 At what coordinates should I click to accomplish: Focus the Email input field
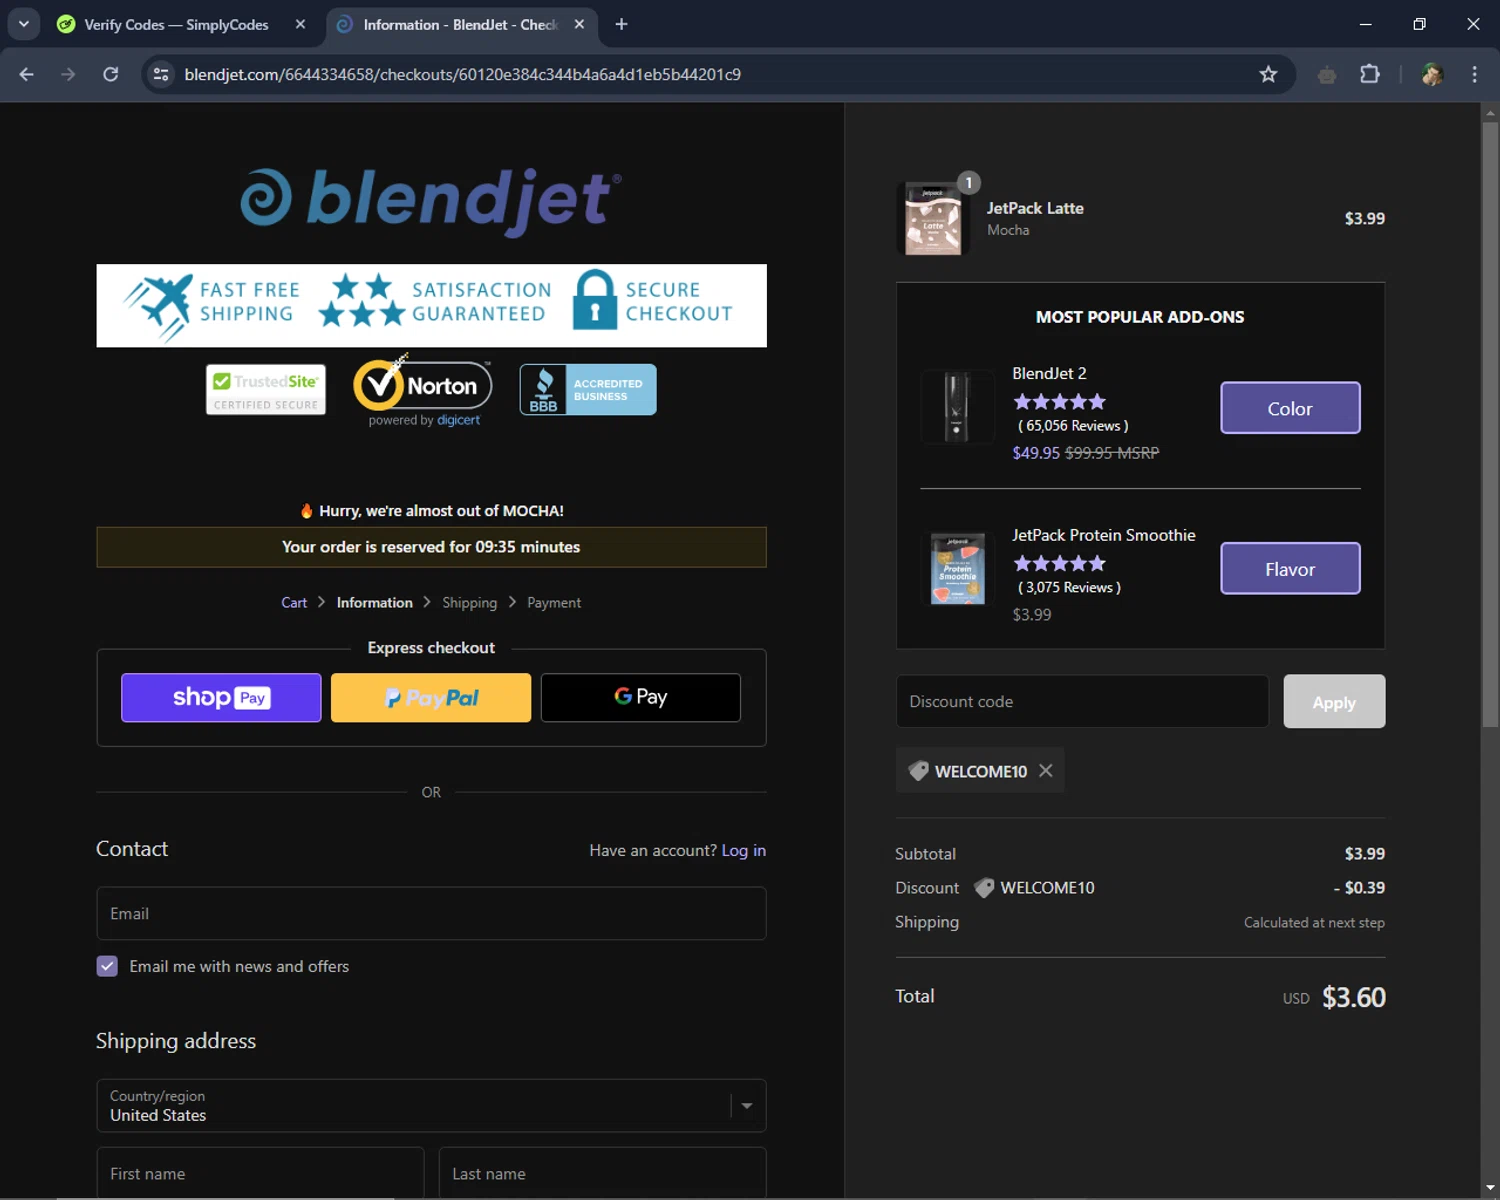[431, 913]
